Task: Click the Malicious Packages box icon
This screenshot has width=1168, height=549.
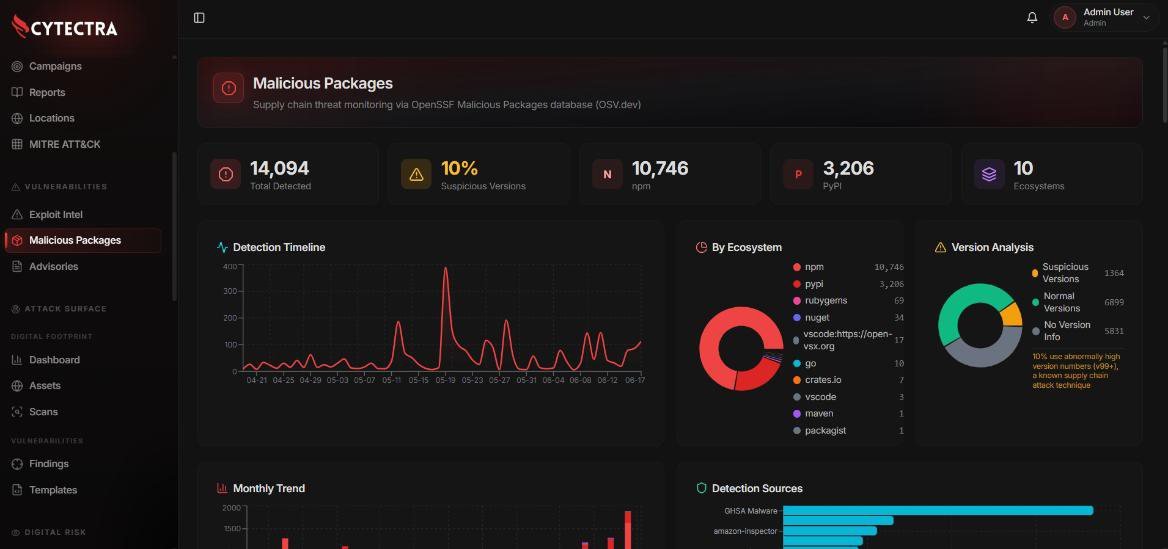Action: coord(17,241)
